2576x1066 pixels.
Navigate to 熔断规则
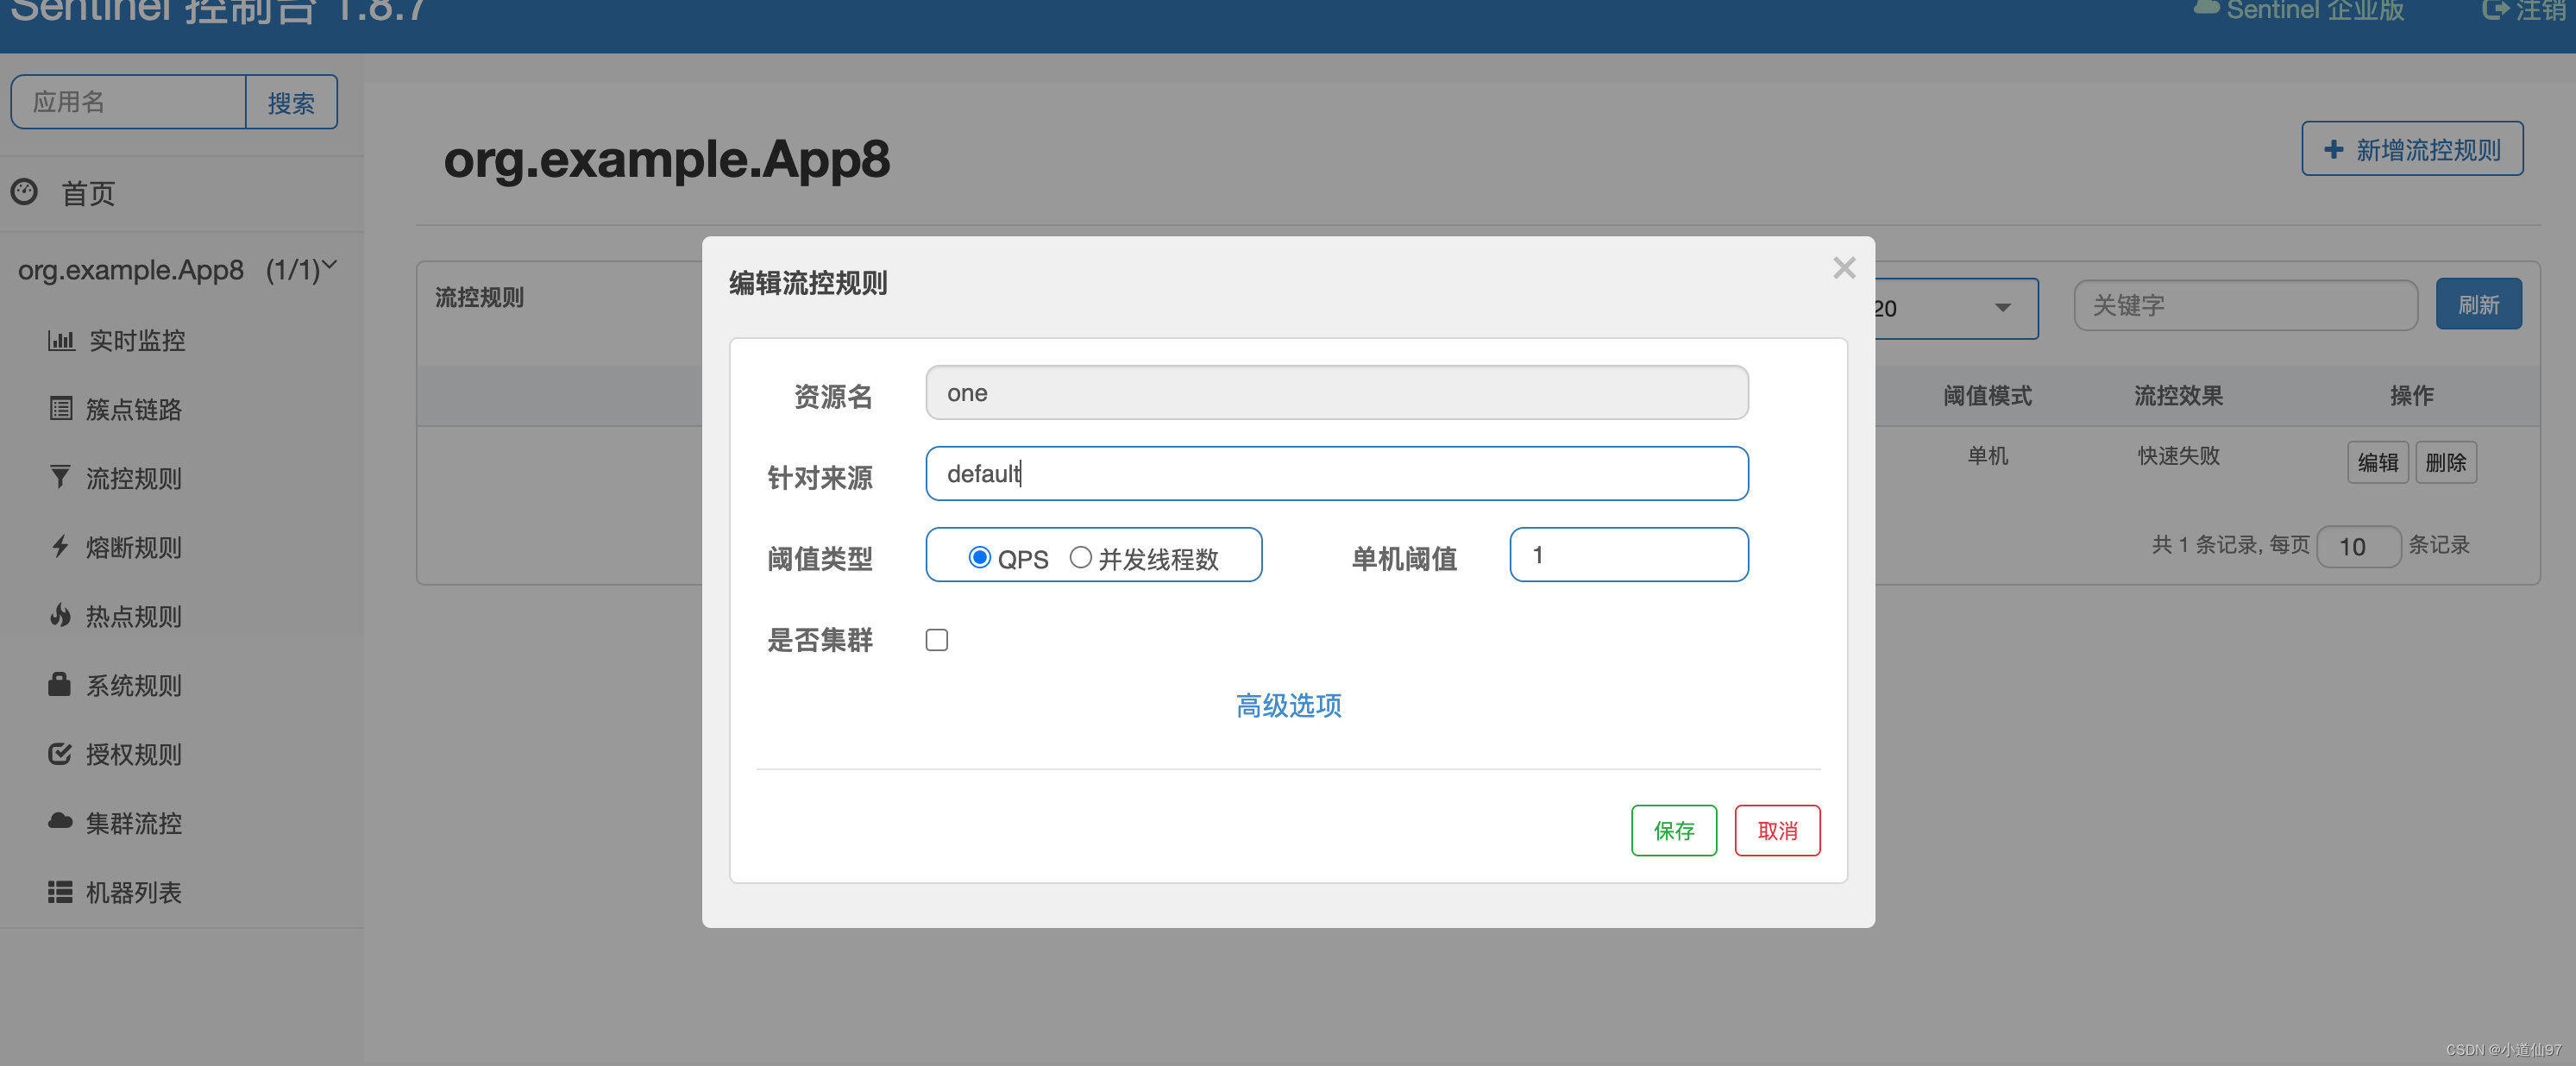click(133, 547)
